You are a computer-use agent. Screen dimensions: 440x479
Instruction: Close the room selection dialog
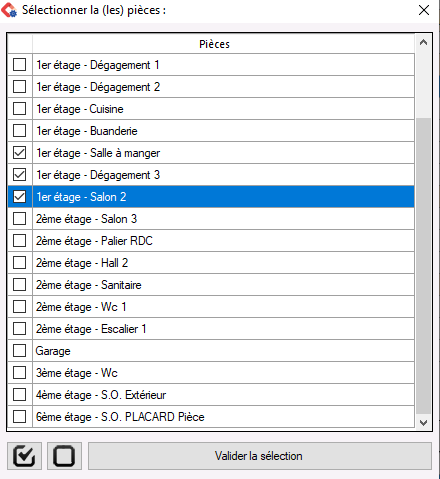(424, 10)
